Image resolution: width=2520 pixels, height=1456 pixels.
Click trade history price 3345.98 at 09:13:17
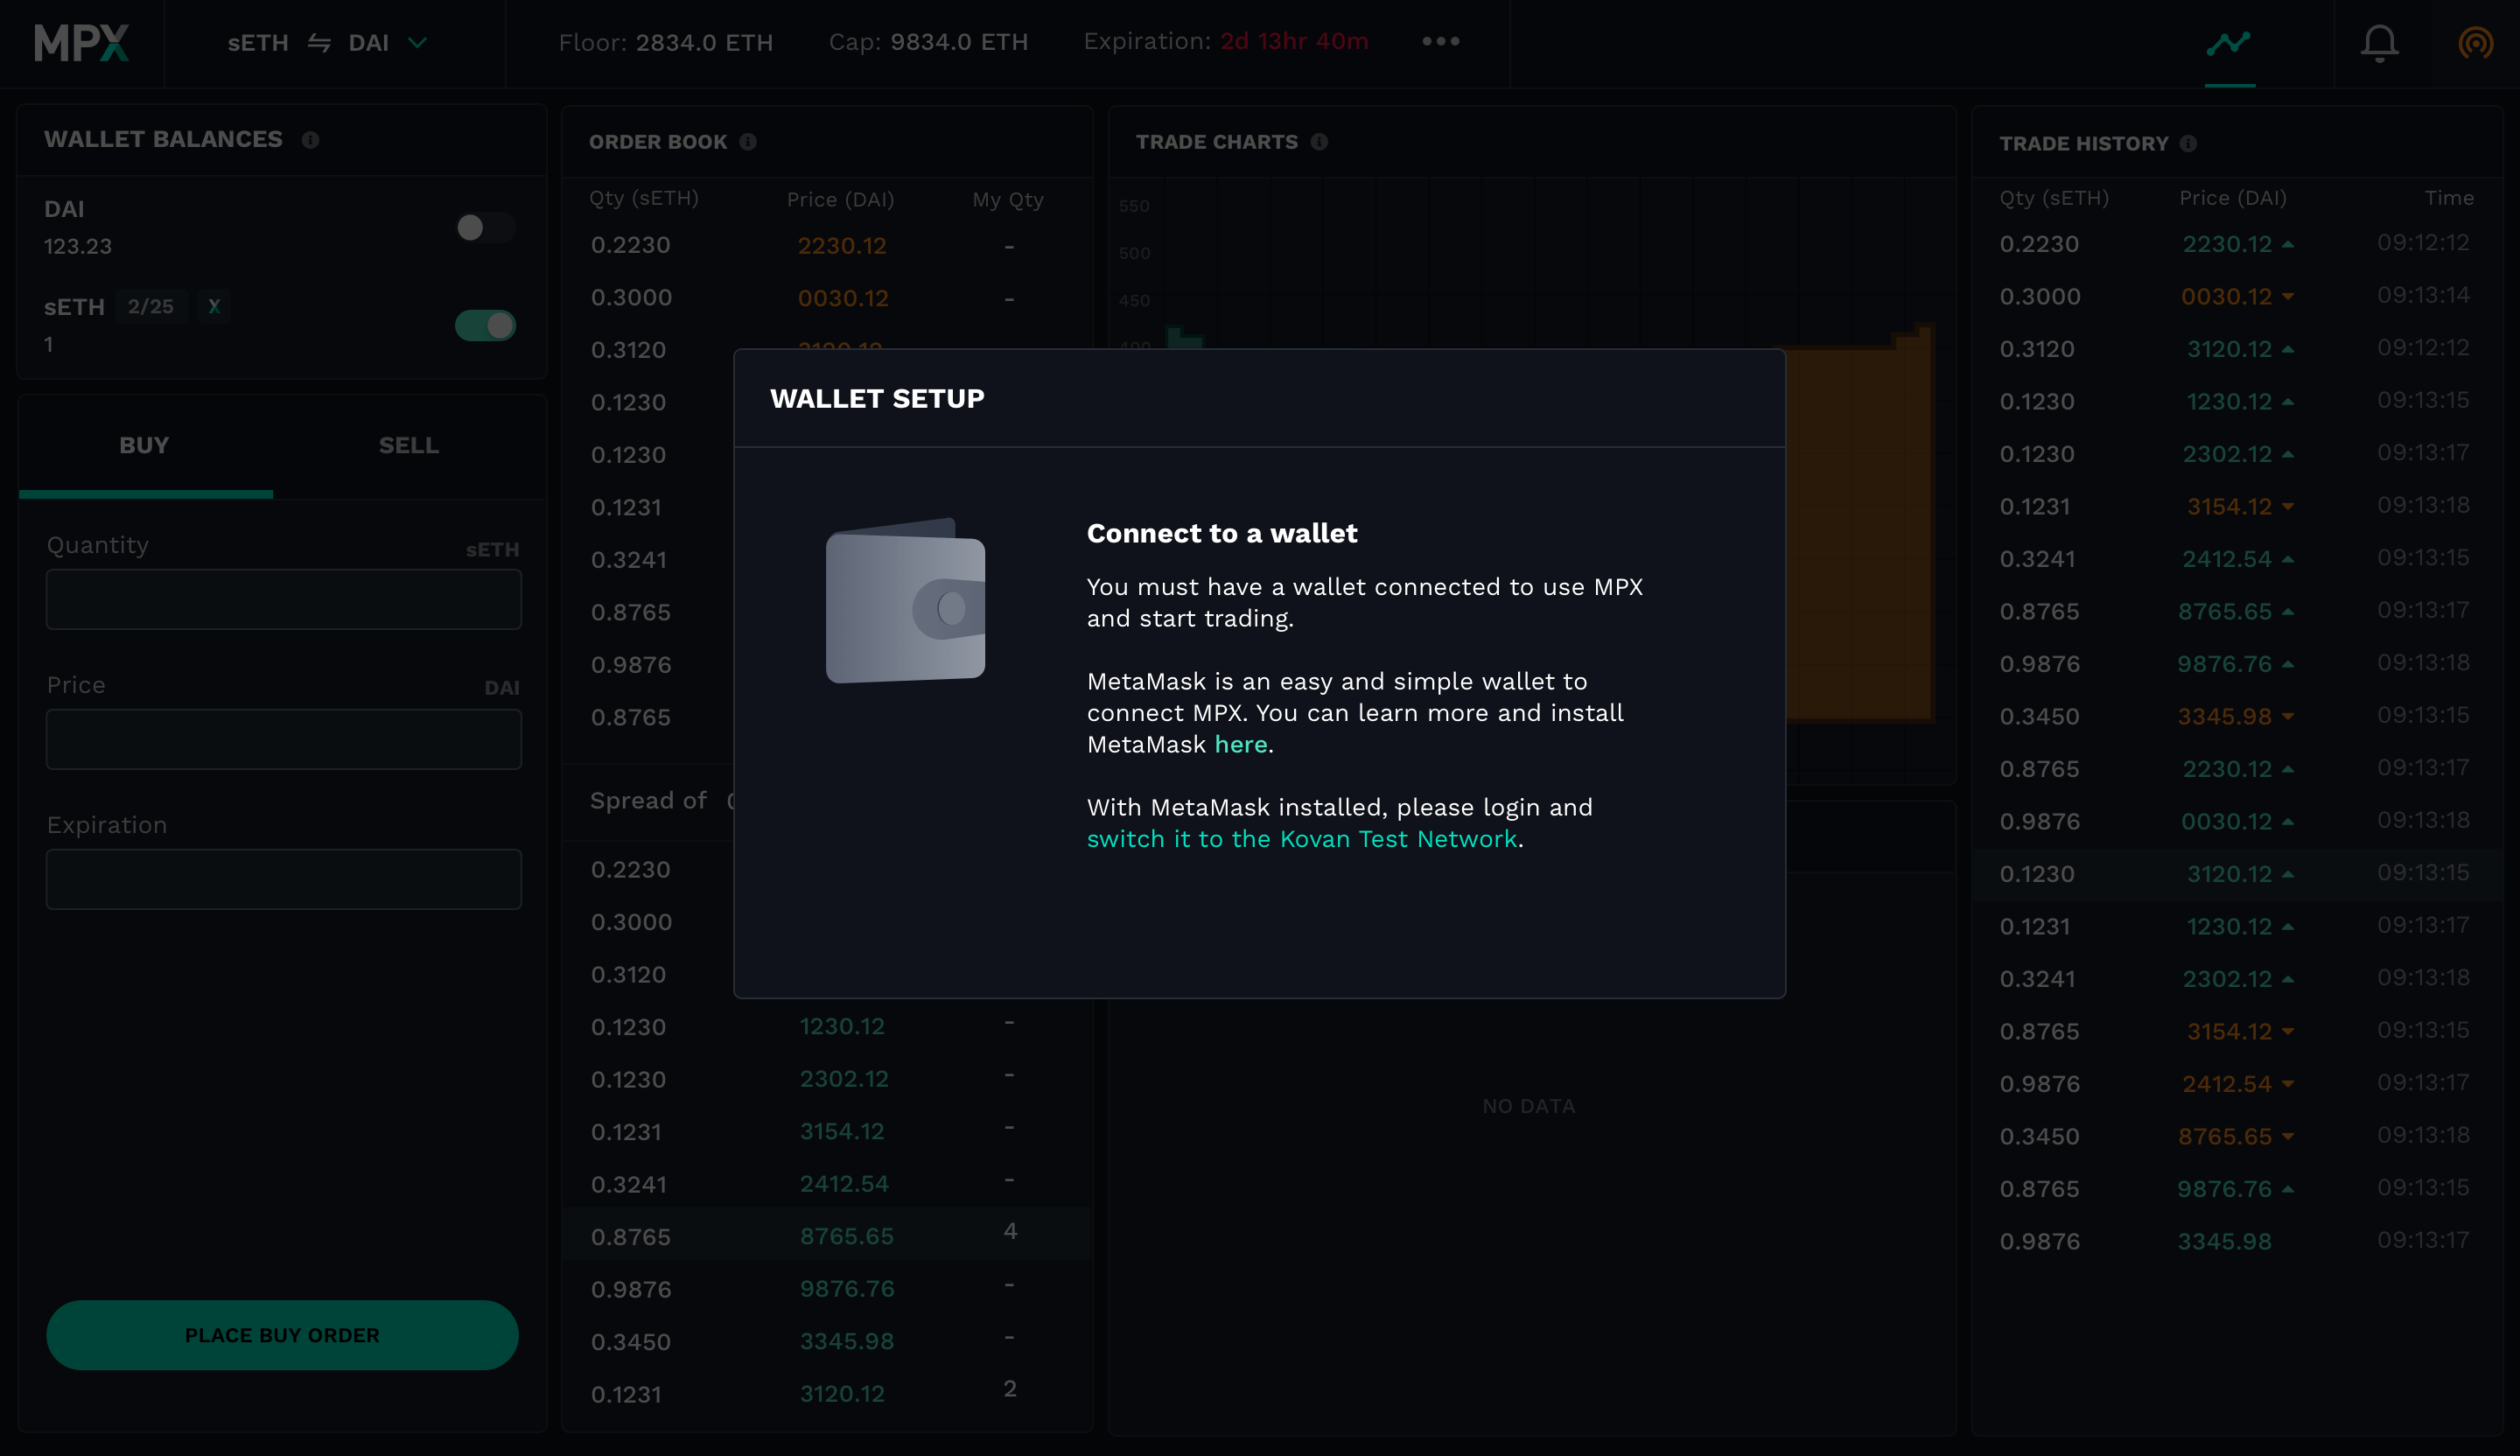coord(2225,1242)
